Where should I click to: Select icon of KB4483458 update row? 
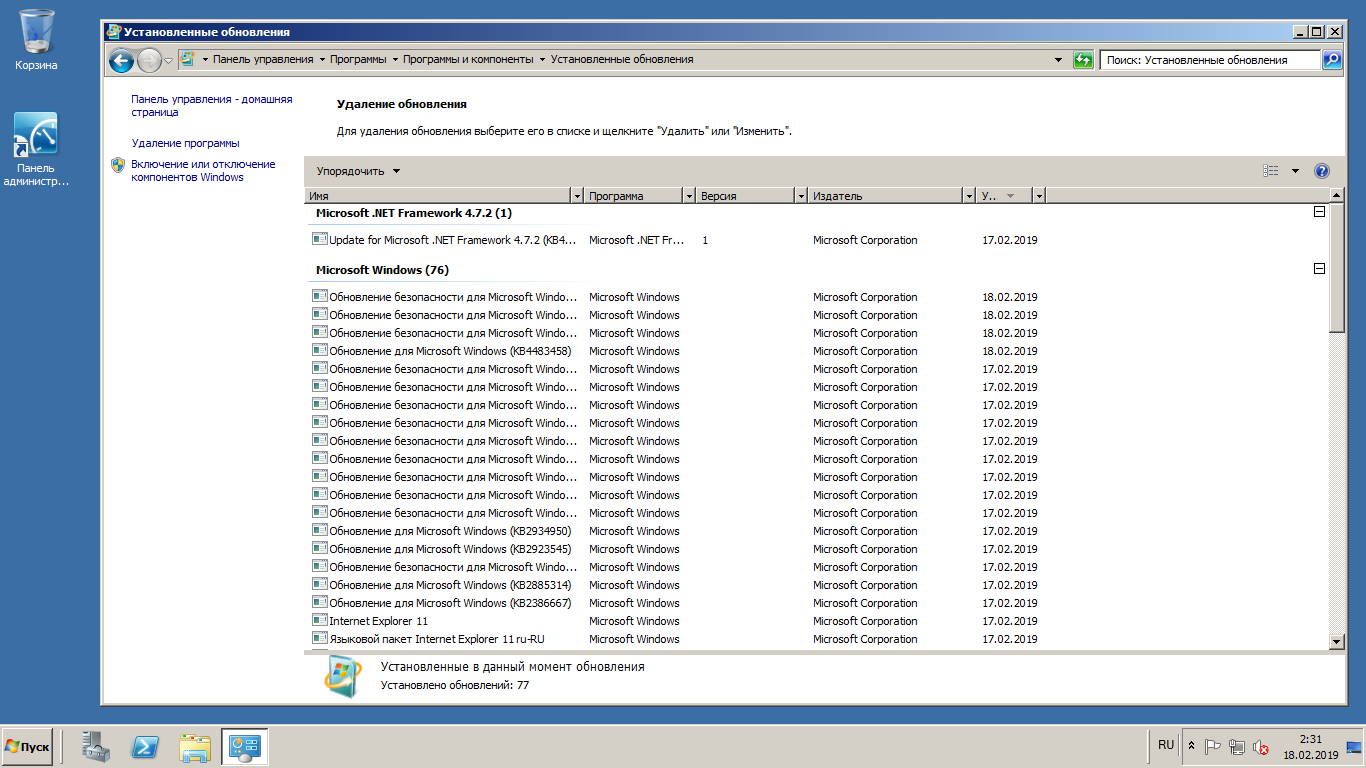(320, 351)
